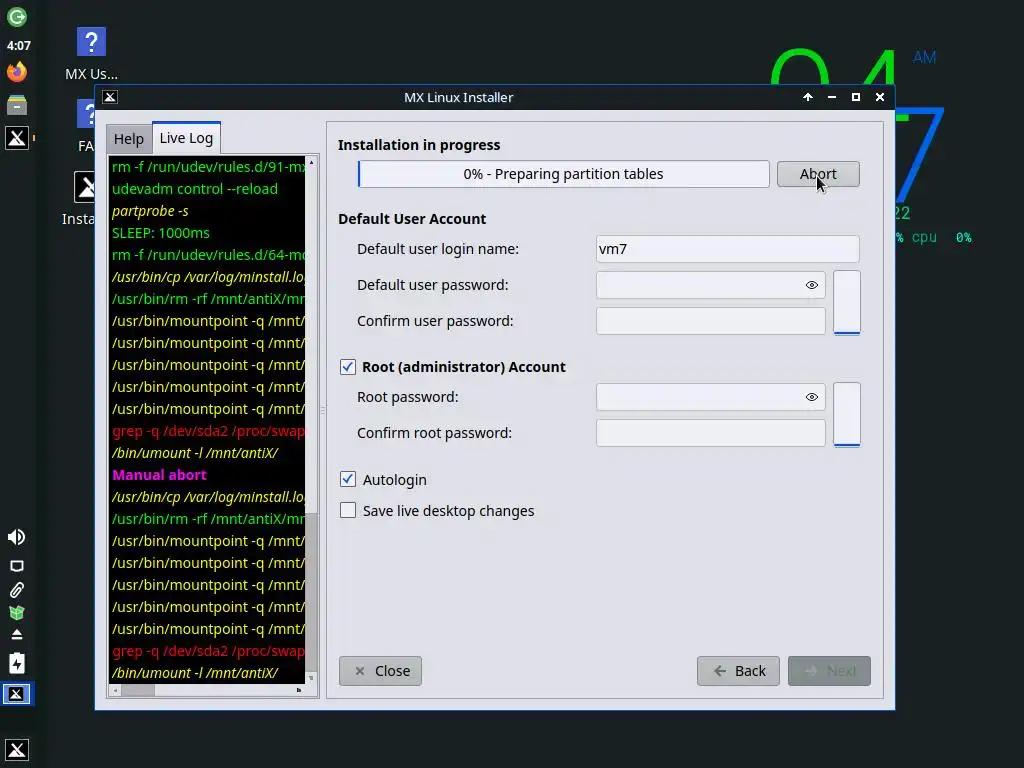Click the live log scroll down arrow
Screen dimensions: 1024x768
[x=311, y=678]
